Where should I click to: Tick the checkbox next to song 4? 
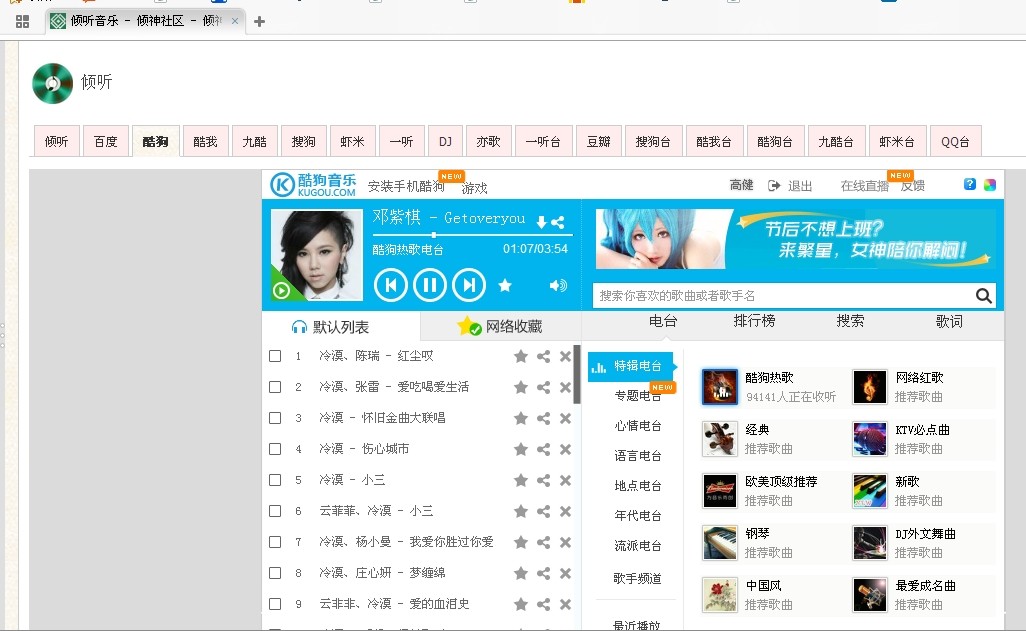(275, 449)
